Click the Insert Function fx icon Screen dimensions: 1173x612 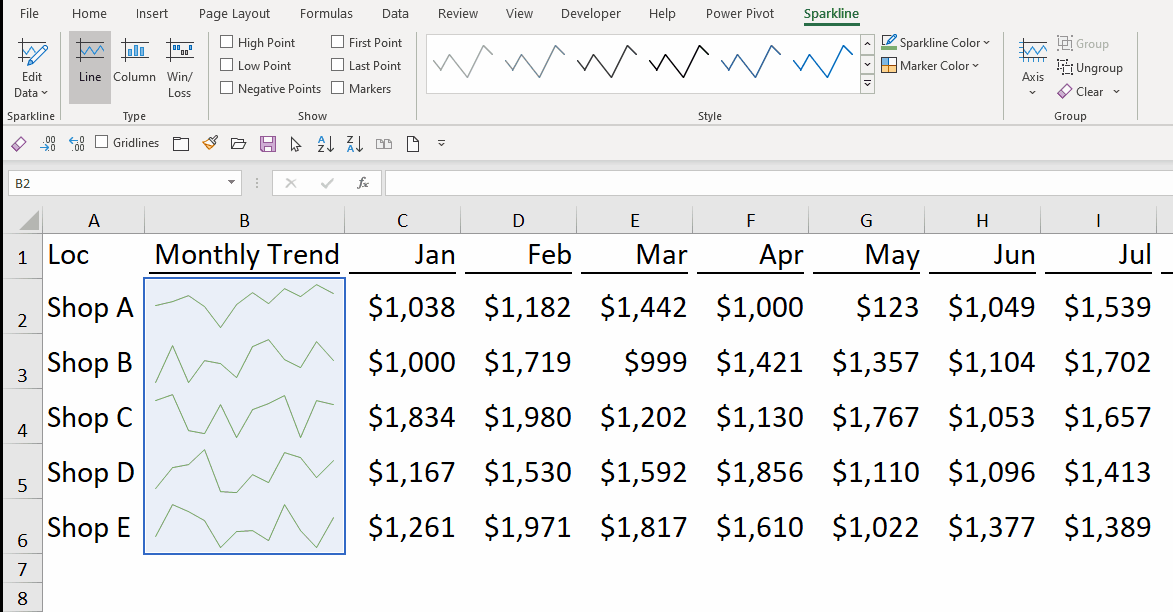pyautogui.click(x=363, y=183)
